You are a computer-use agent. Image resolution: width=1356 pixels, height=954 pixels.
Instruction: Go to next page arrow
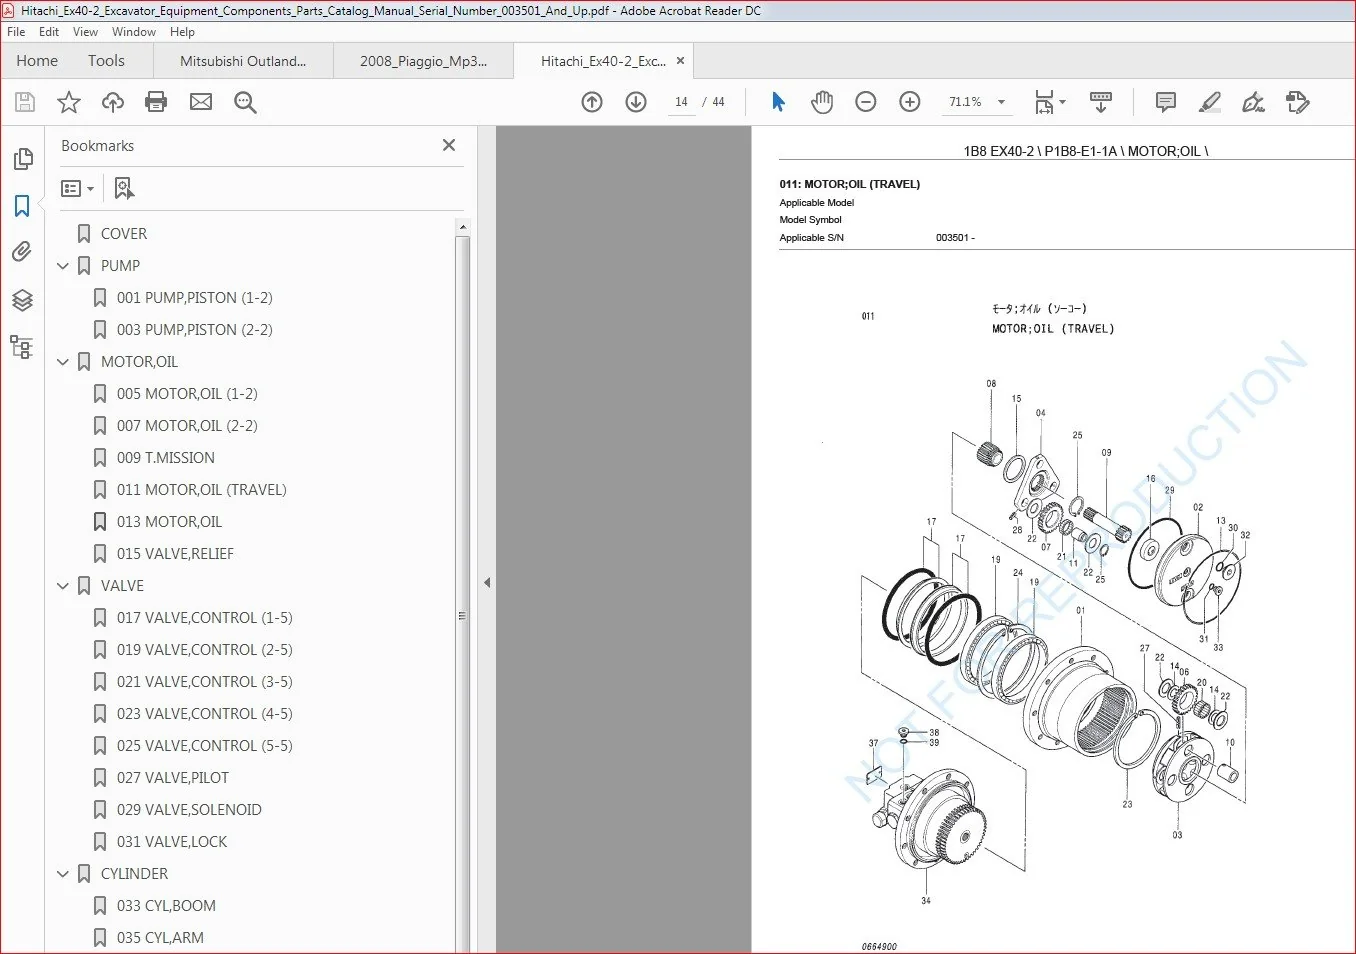[x=636, y=102]
